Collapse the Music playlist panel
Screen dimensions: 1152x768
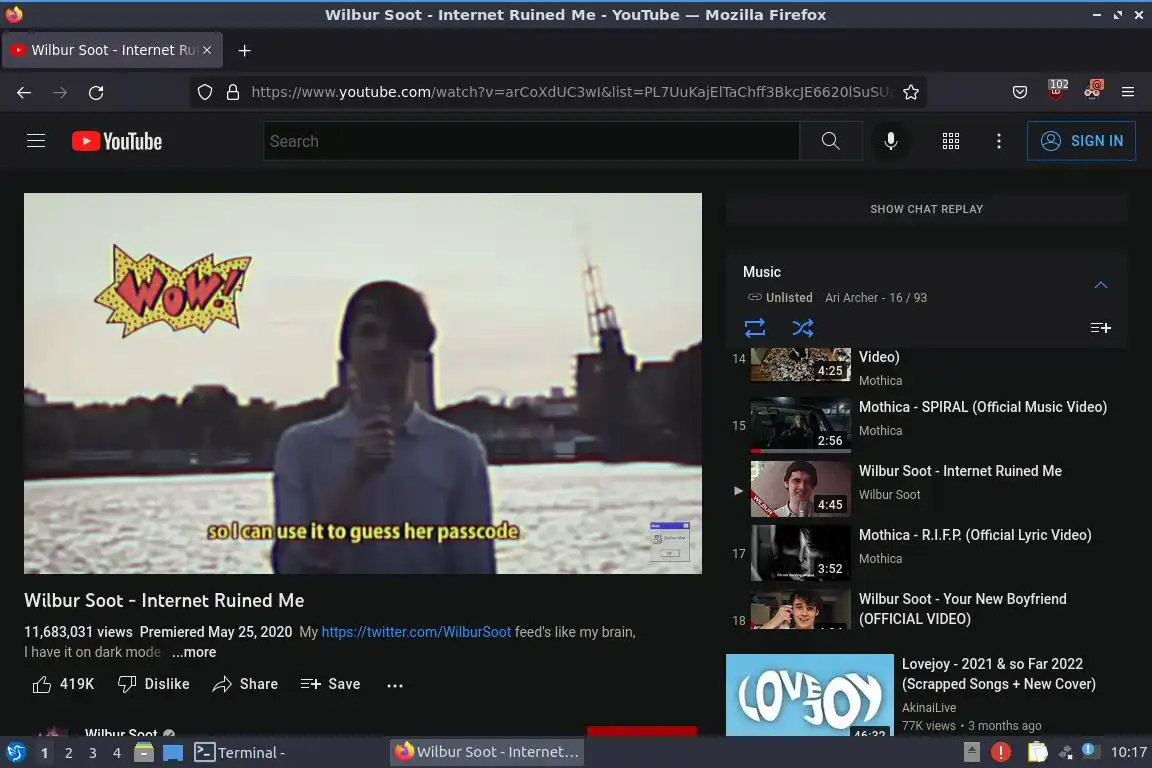tap(1101, 284)
